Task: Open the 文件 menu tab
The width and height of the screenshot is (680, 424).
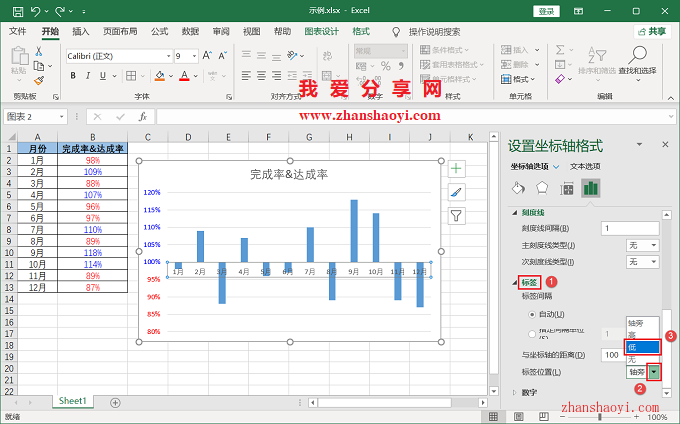Action: [18, 32]
